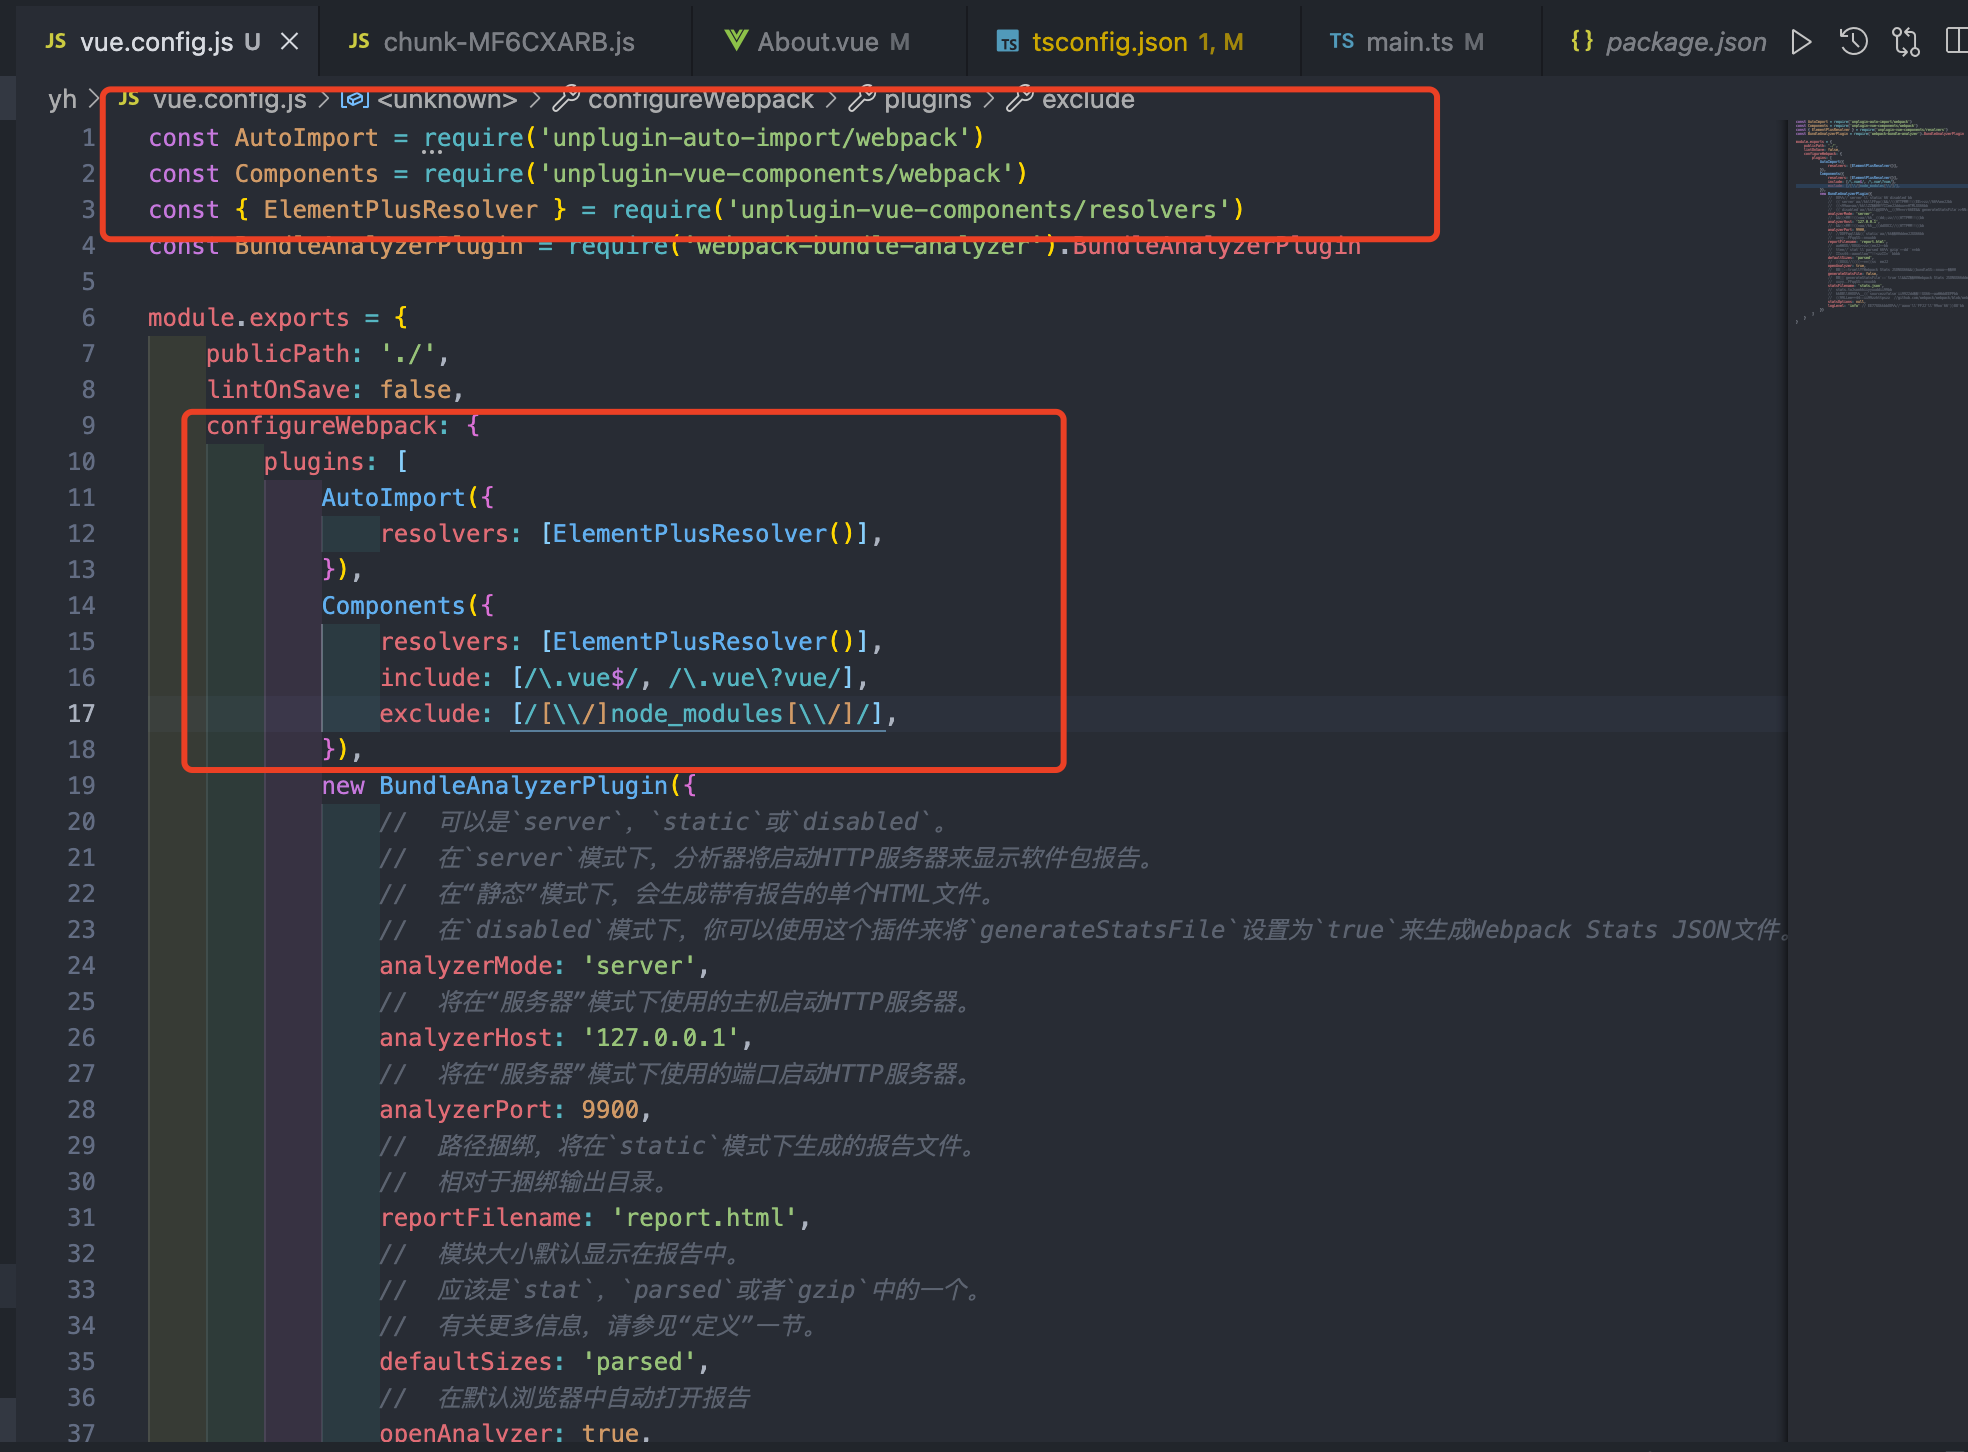Click the wrench icon before configureWebpack breadcrumb

click(x=566, y=99)
